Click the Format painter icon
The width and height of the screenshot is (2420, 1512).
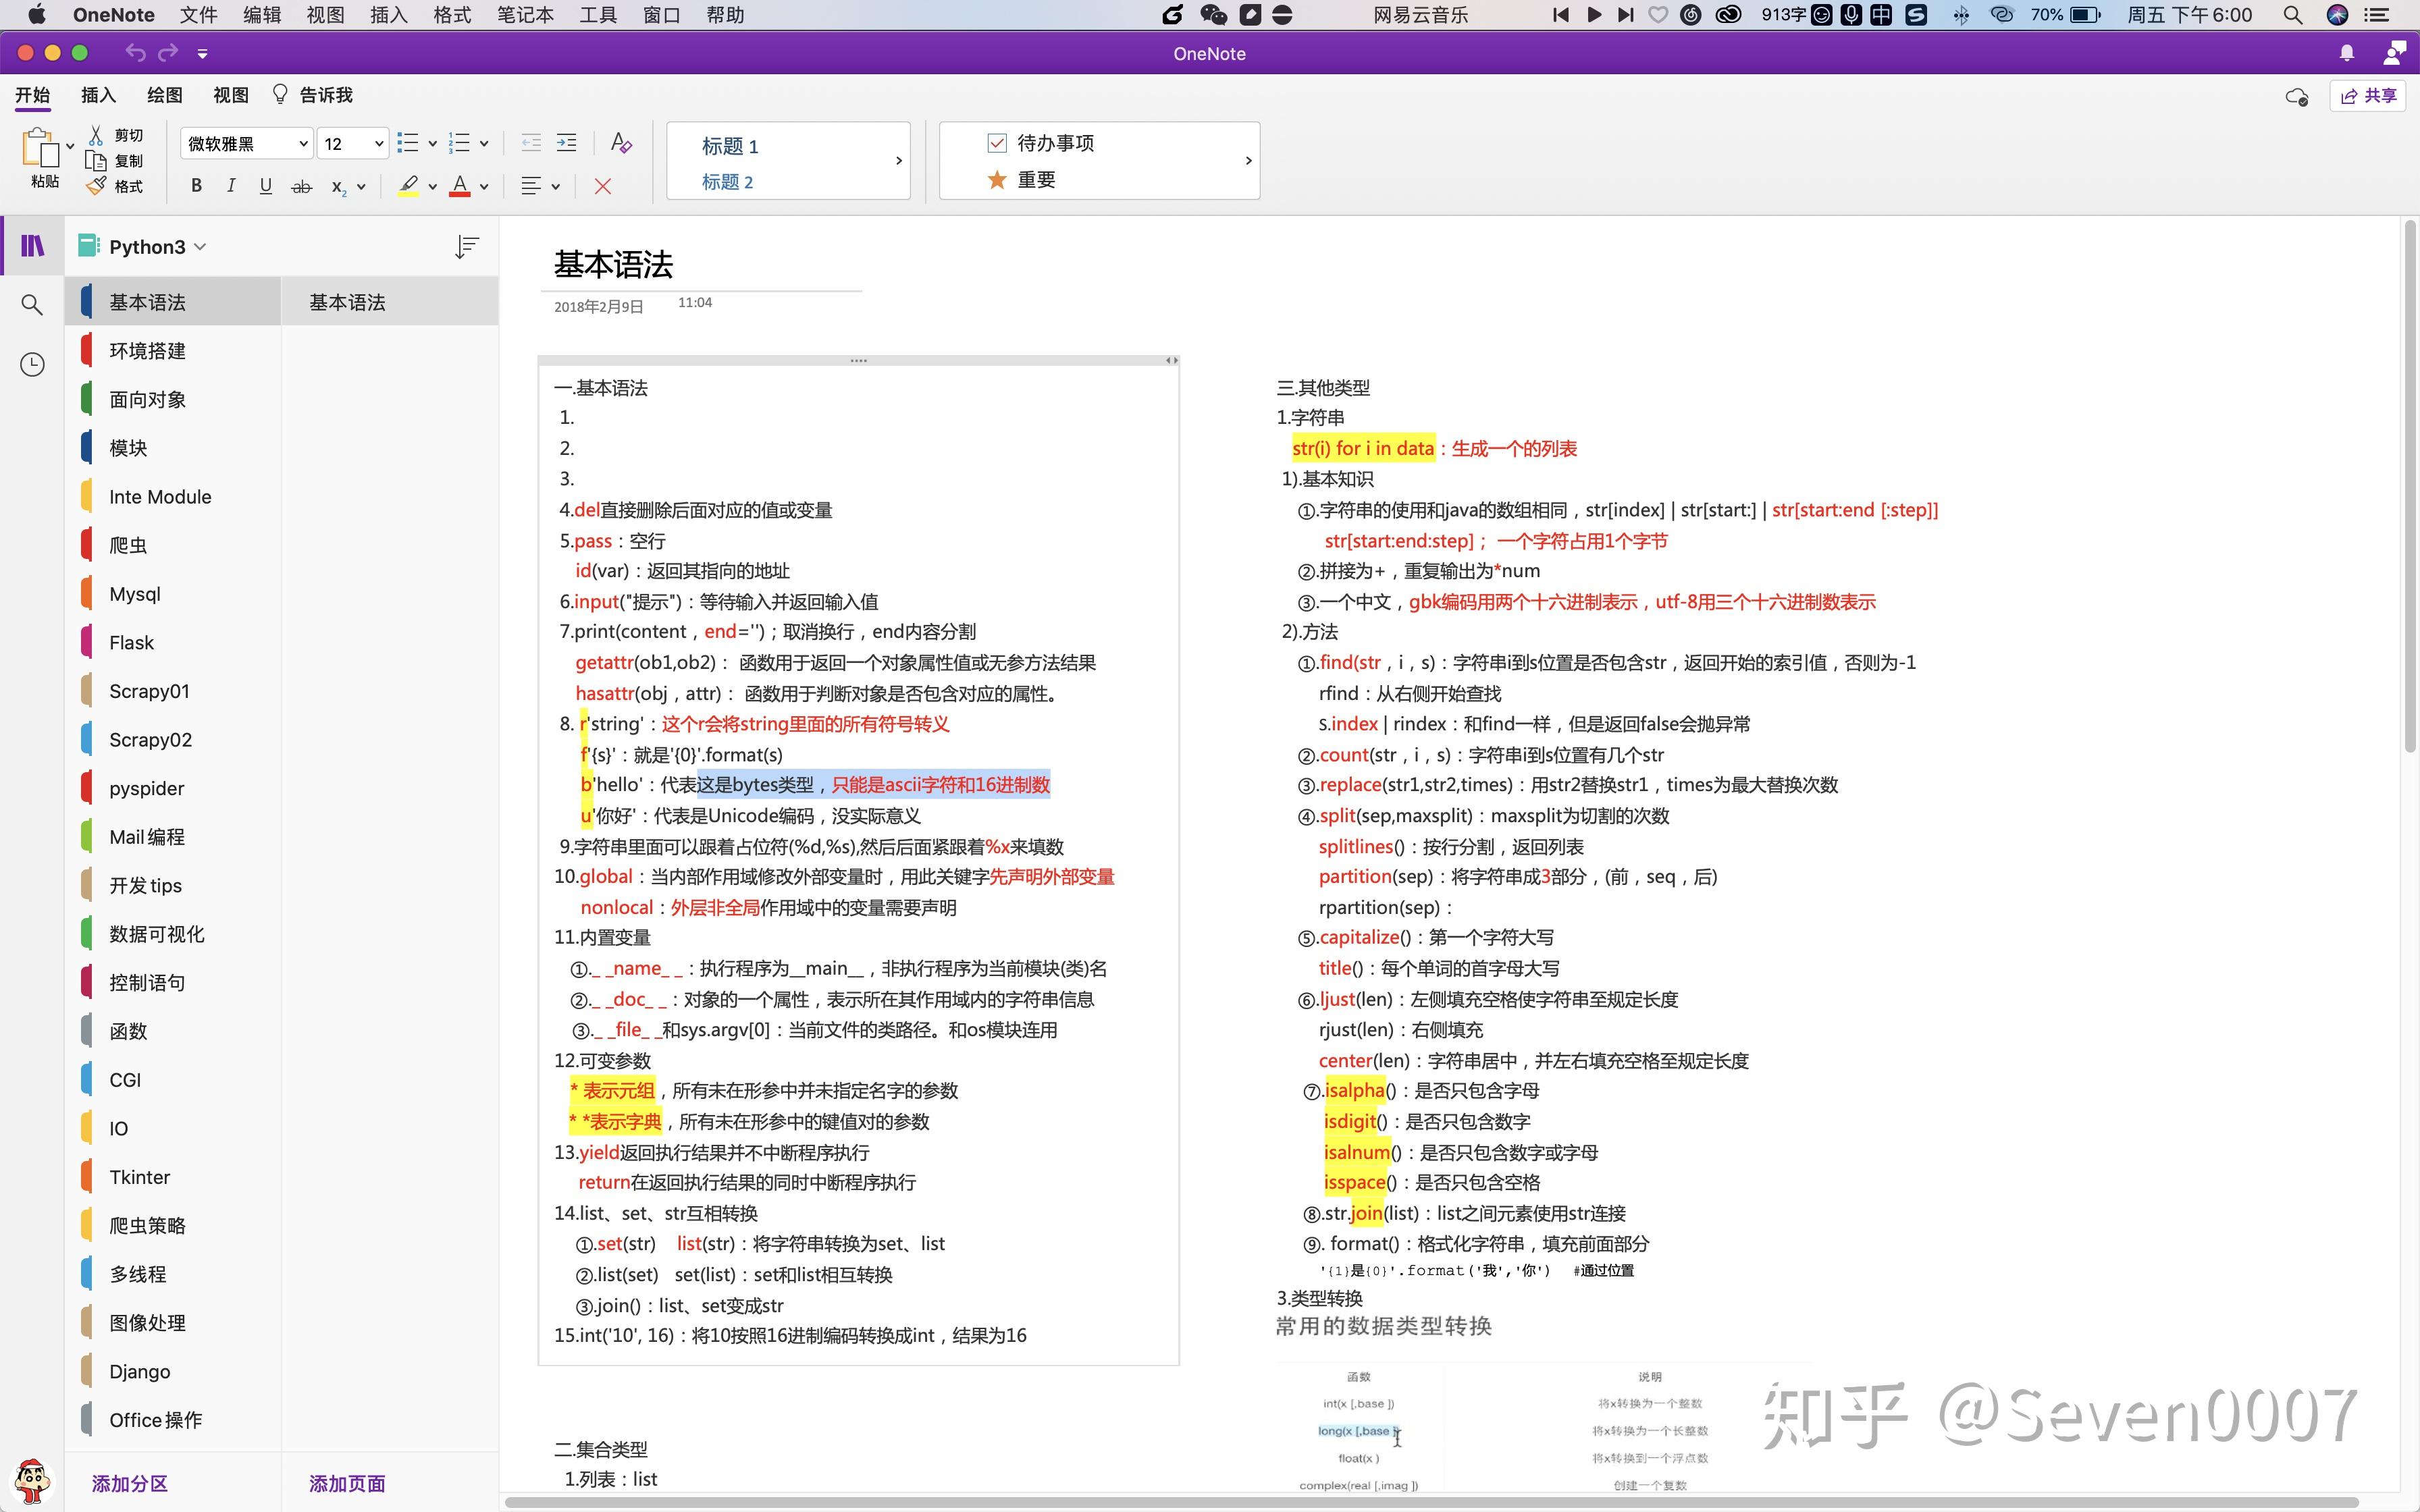coord(96,186)
